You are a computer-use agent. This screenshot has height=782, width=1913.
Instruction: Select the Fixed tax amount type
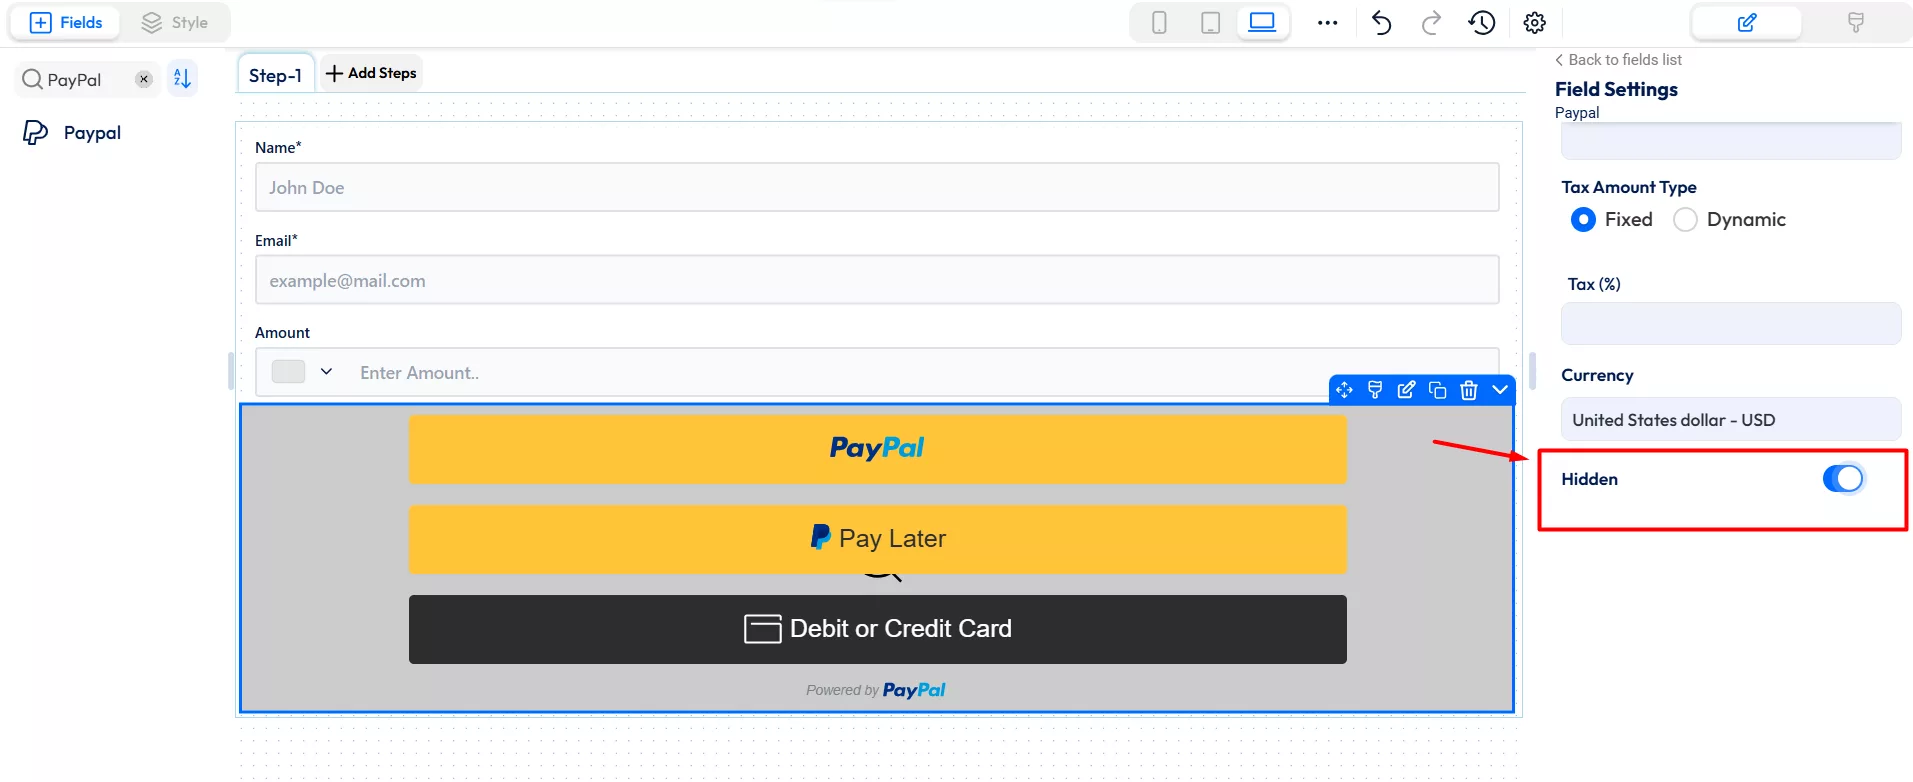pos(1583,219)
